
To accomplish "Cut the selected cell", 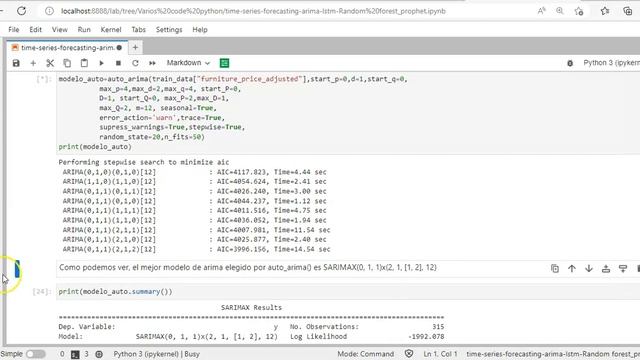I will tap(50, 63).
